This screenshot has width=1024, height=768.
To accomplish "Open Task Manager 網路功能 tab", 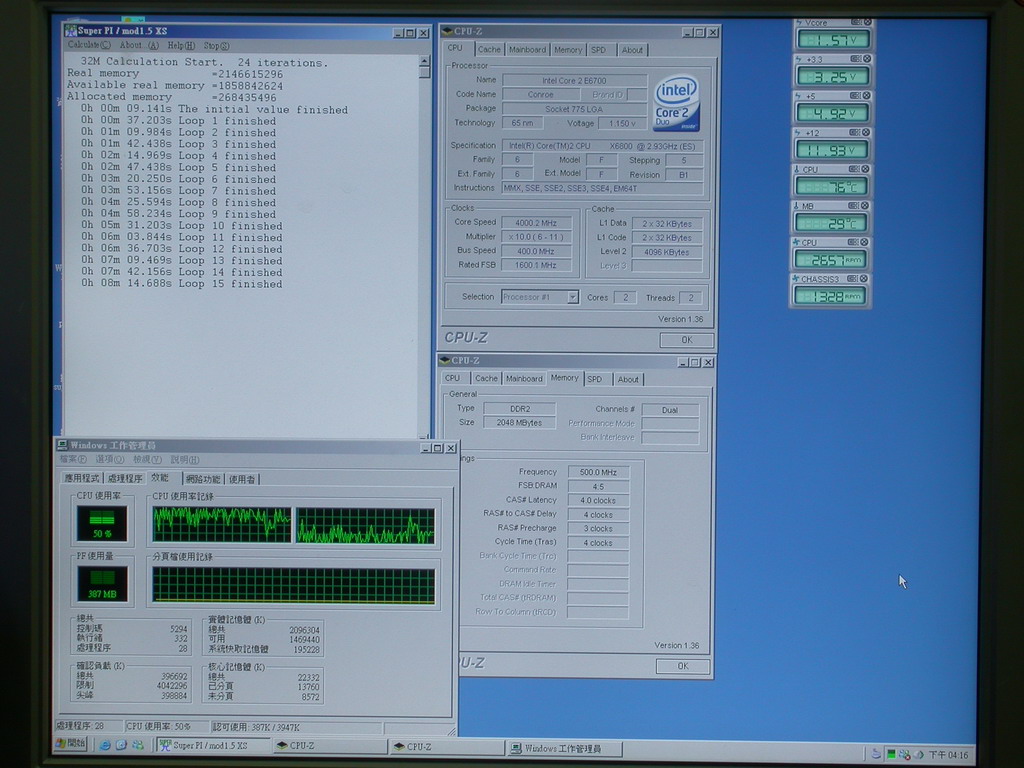I will coord(203,479).
